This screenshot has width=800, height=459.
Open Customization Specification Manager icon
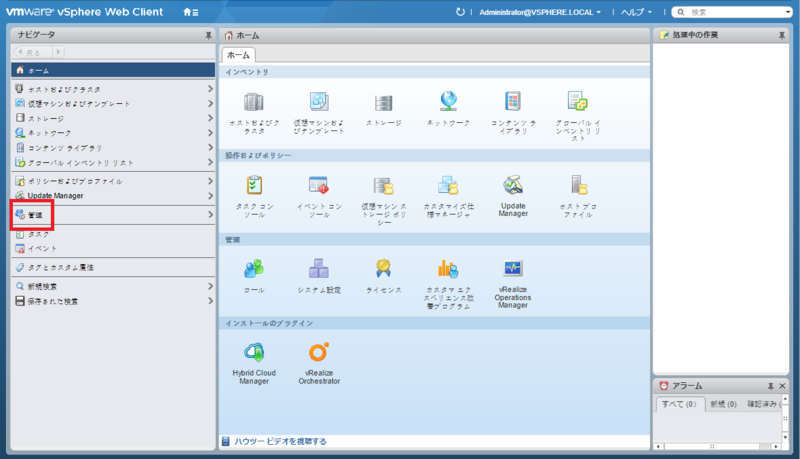pos(448,185)
